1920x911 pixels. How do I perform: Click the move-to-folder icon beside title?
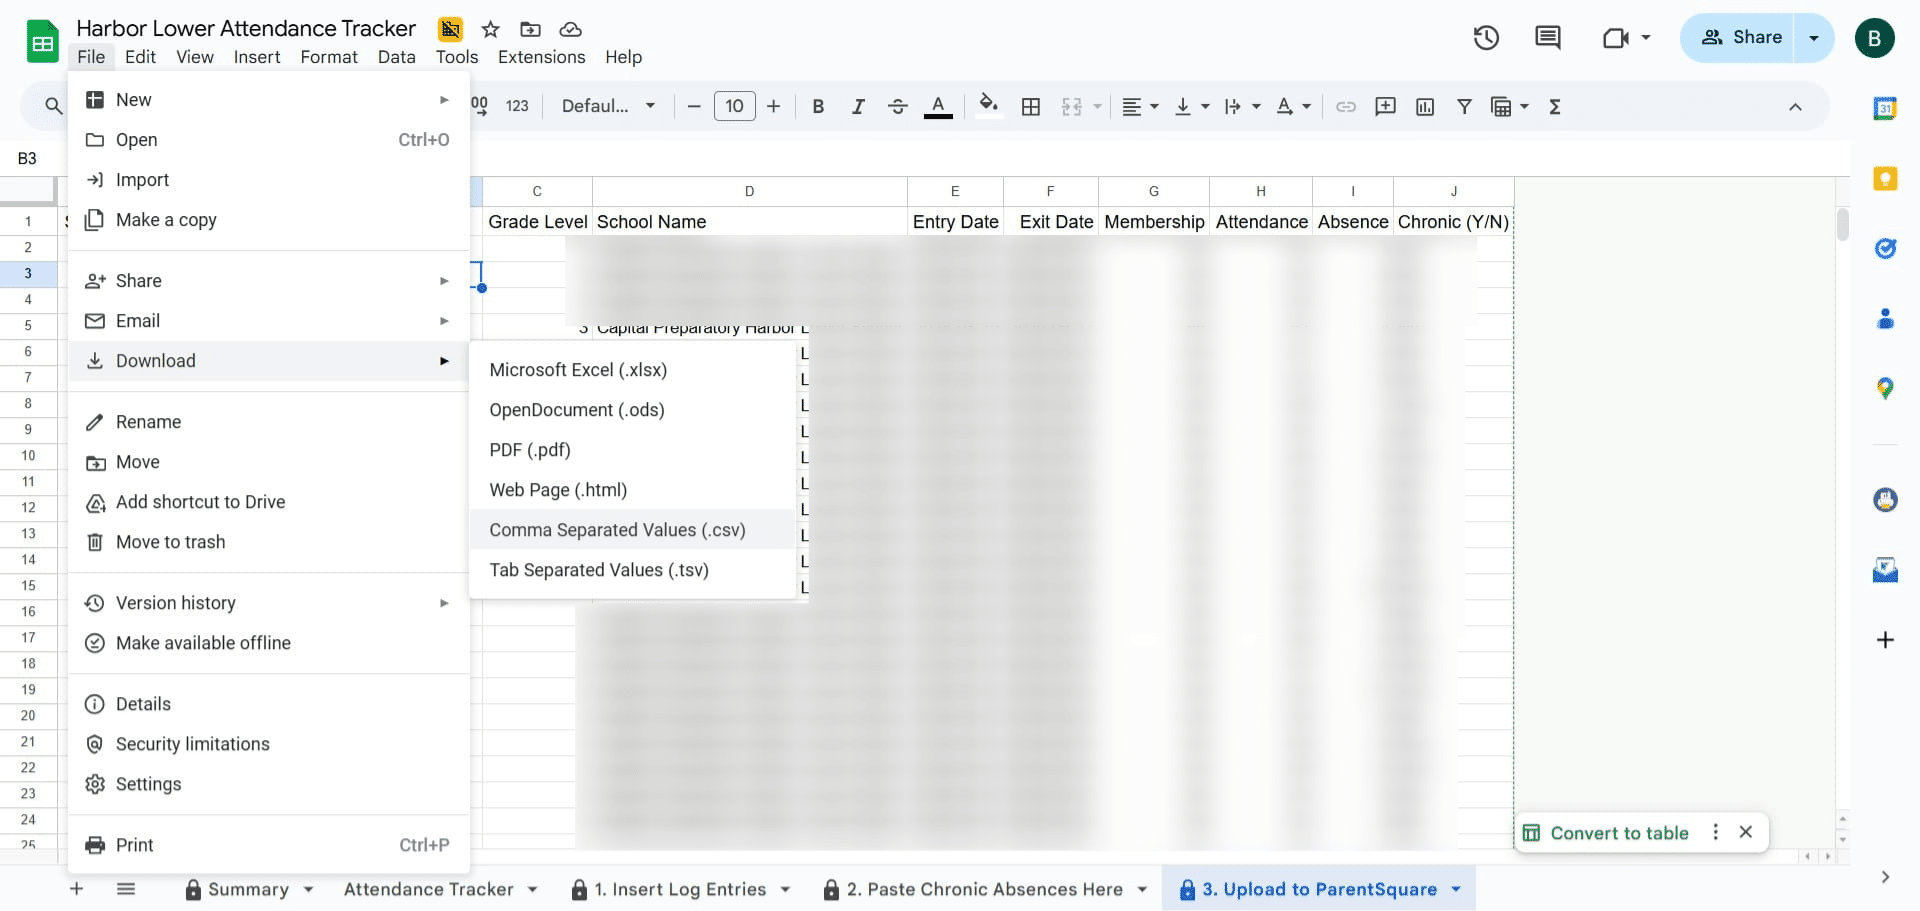coord(530,29)
